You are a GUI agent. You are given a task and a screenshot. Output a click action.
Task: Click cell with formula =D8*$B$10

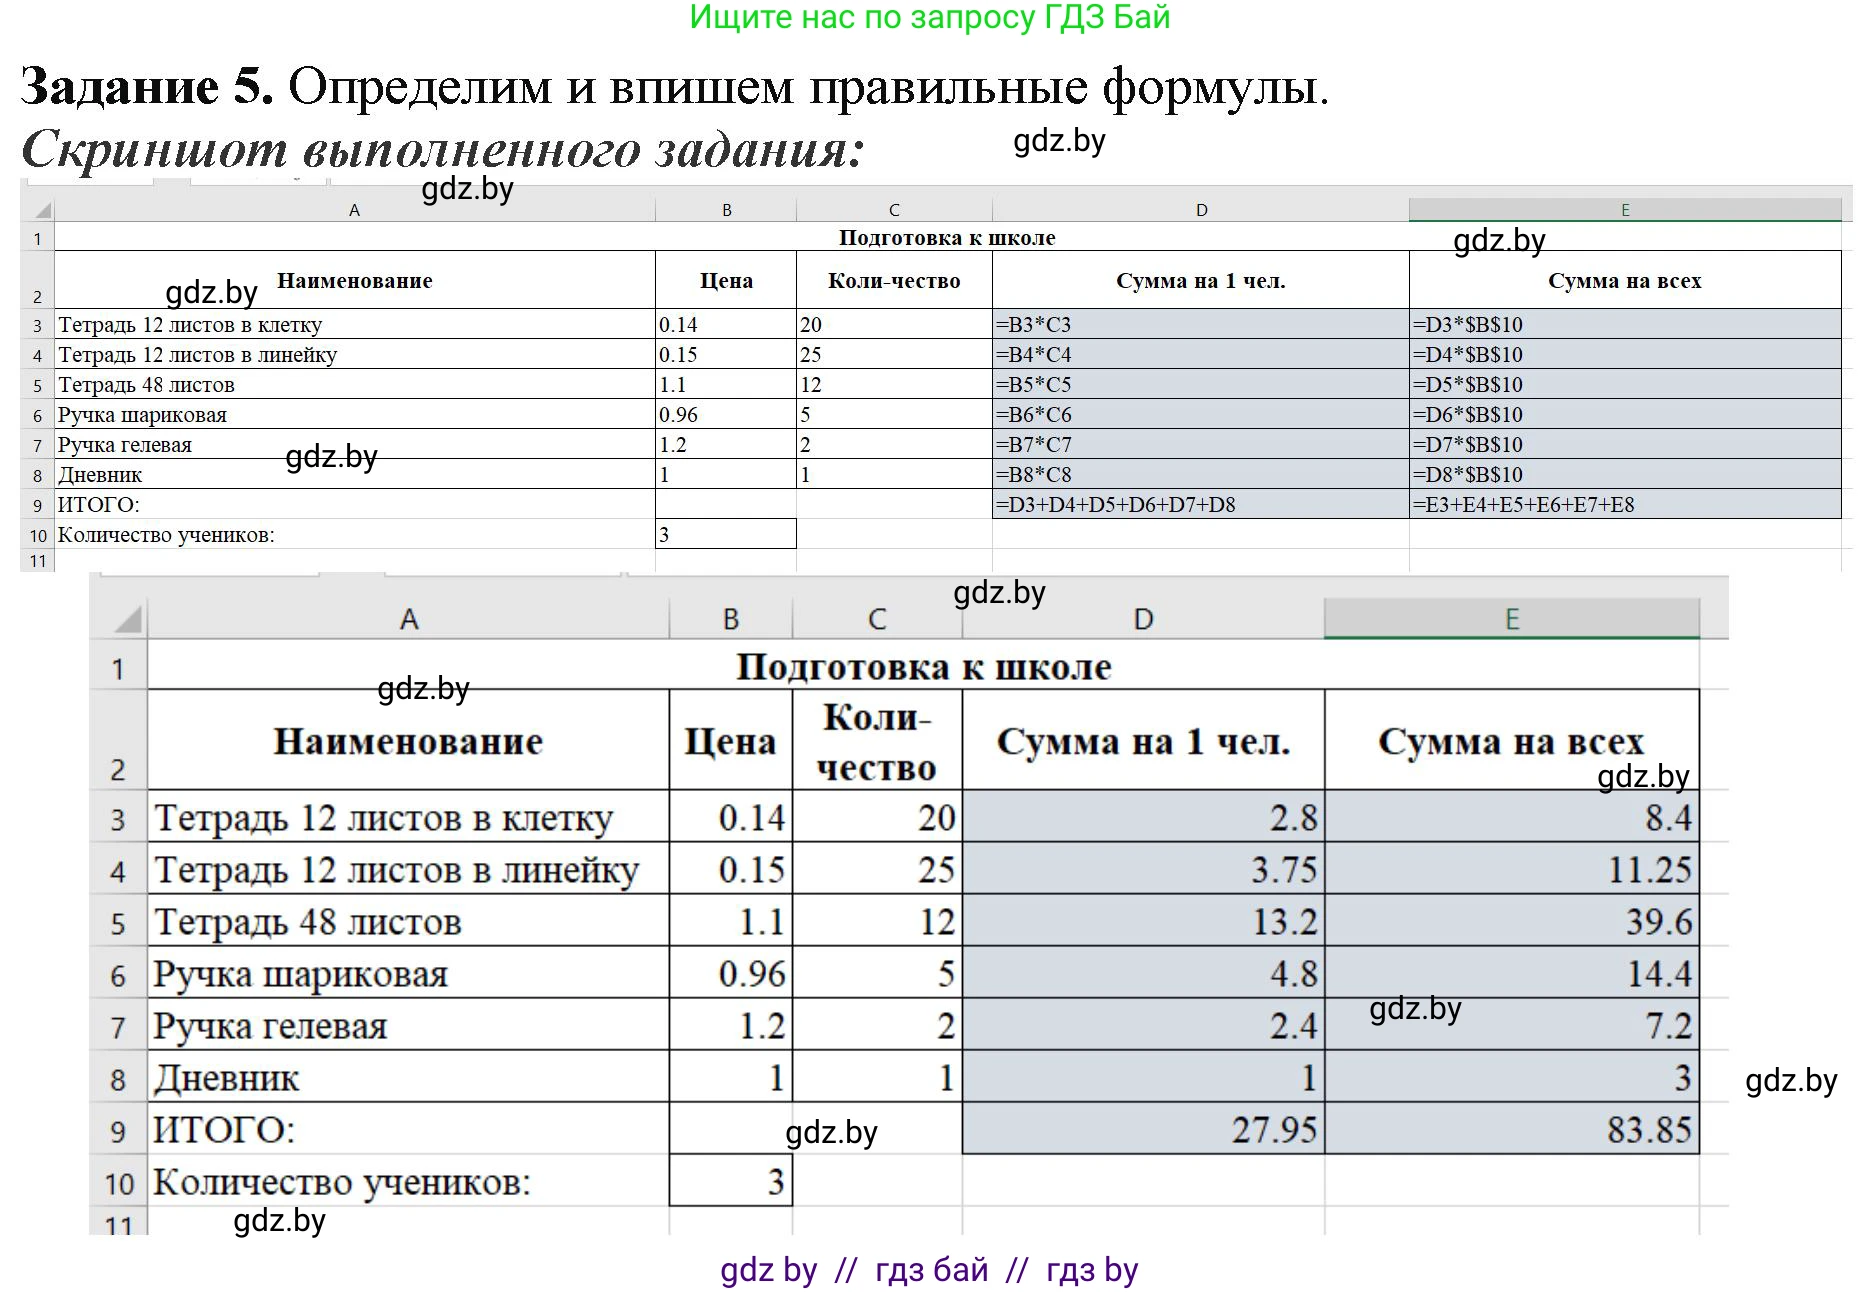pyautogui.click(x=1625, y=474)
